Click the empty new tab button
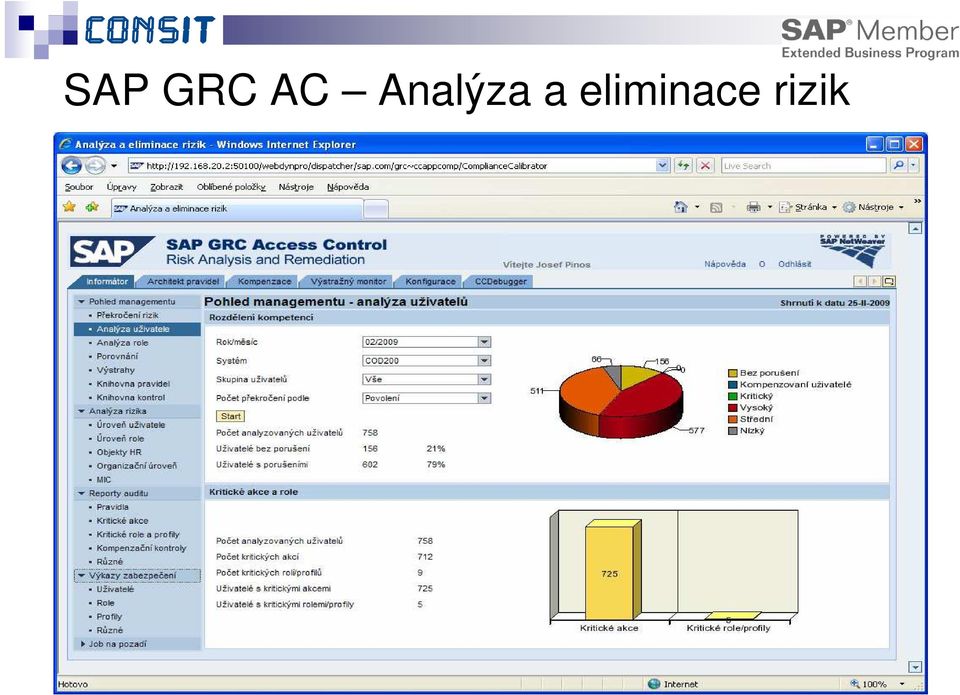 tap(376, 209)
